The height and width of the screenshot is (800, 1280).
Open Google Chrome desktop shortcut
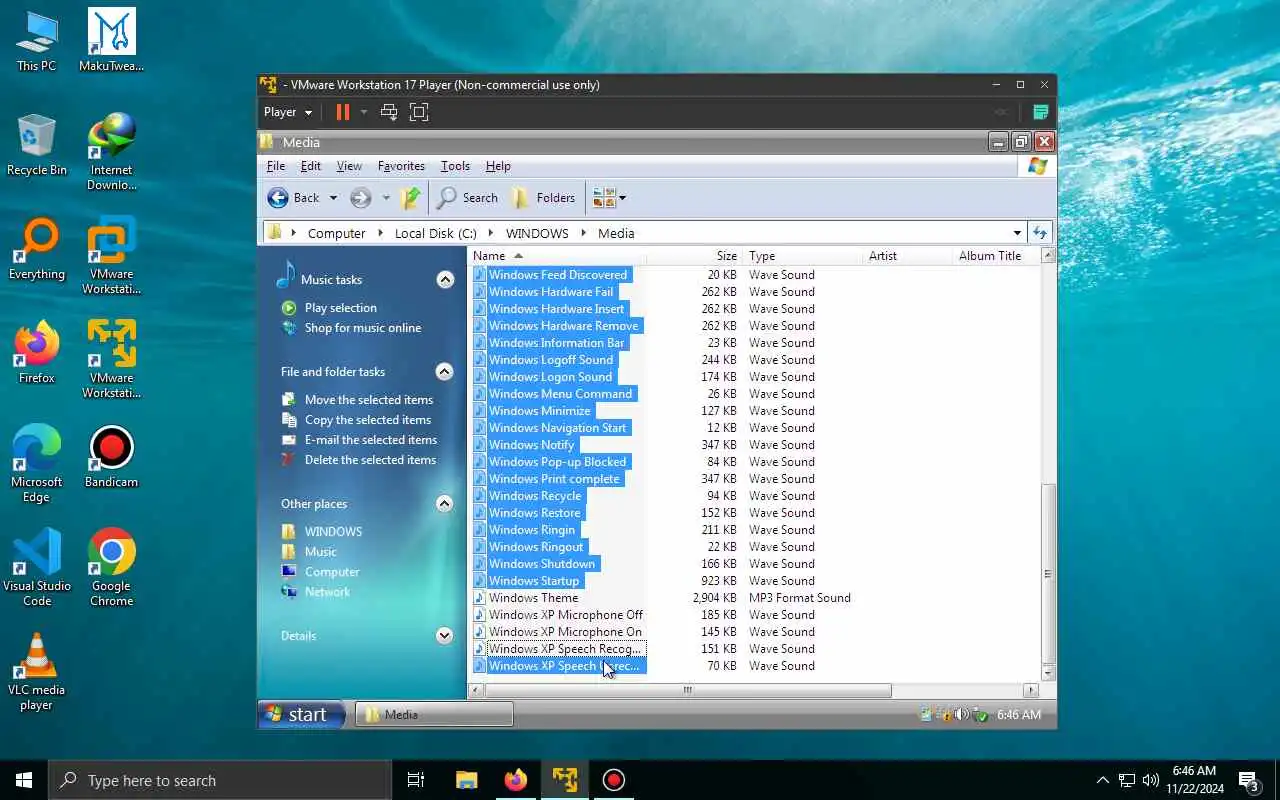click(111, 569)
